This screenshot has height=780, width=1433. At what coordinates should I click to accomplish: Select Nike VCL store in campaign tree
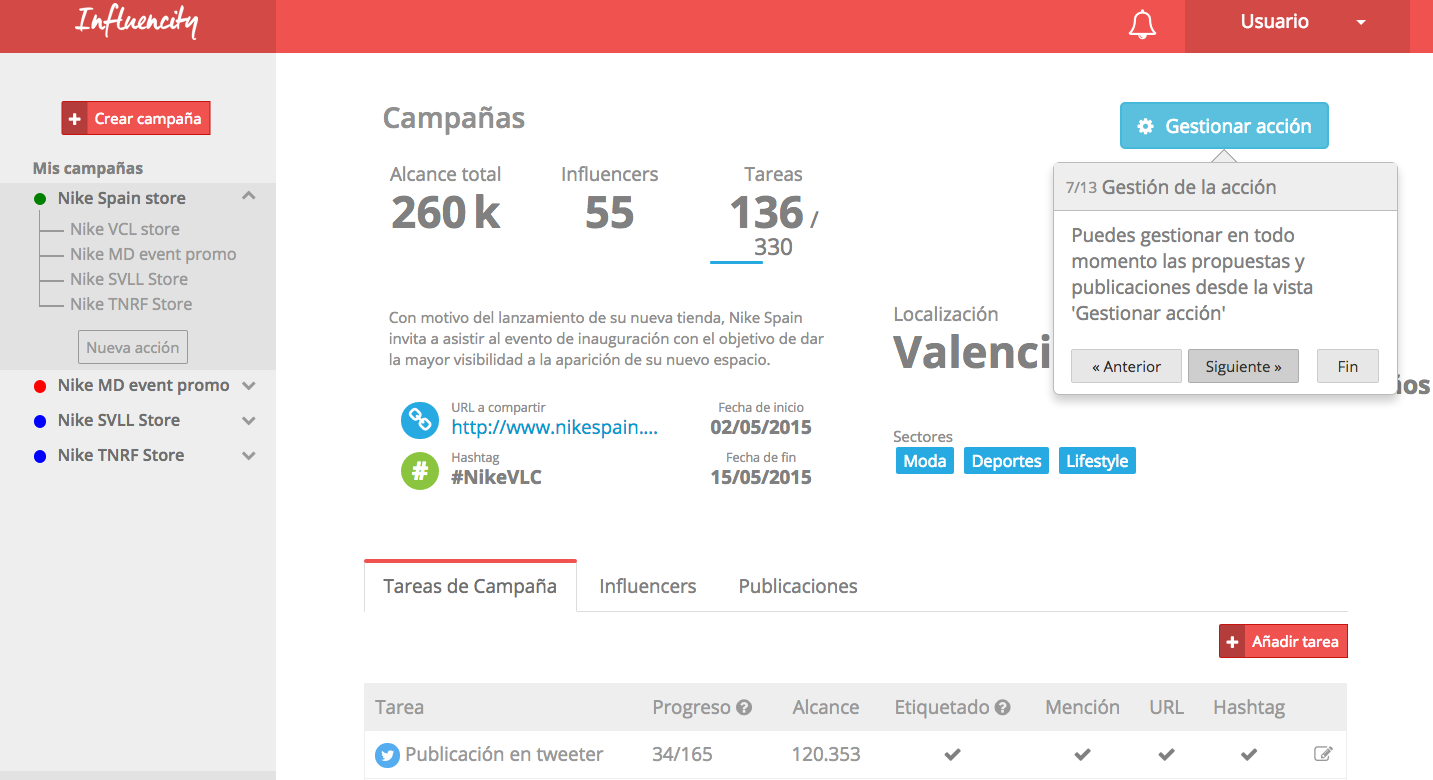[x=124, y=229]
